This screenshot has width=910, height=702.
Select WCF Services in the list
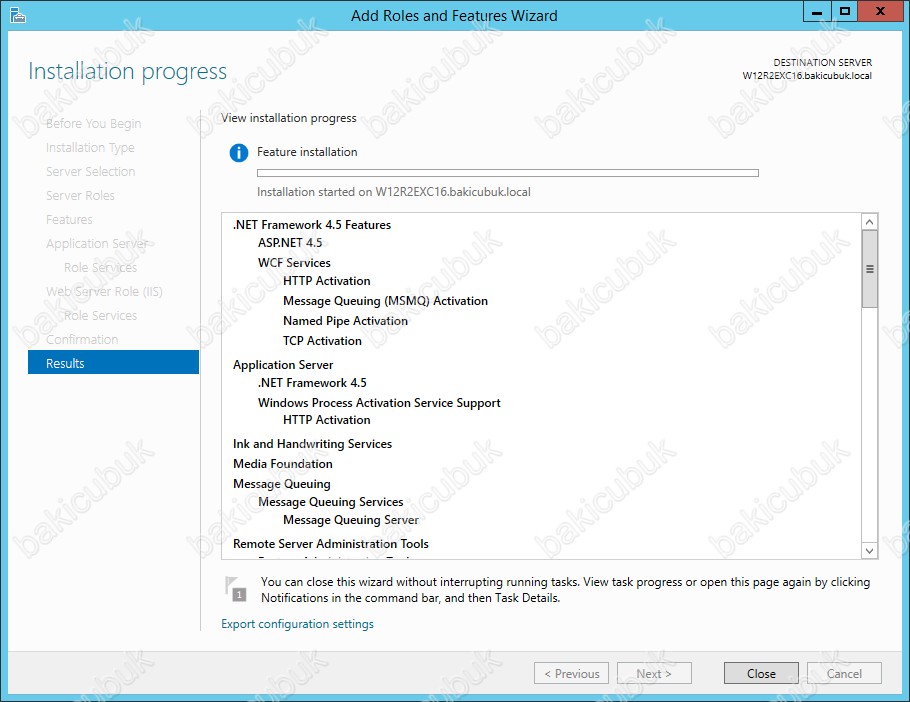click(x=294, y=263)
